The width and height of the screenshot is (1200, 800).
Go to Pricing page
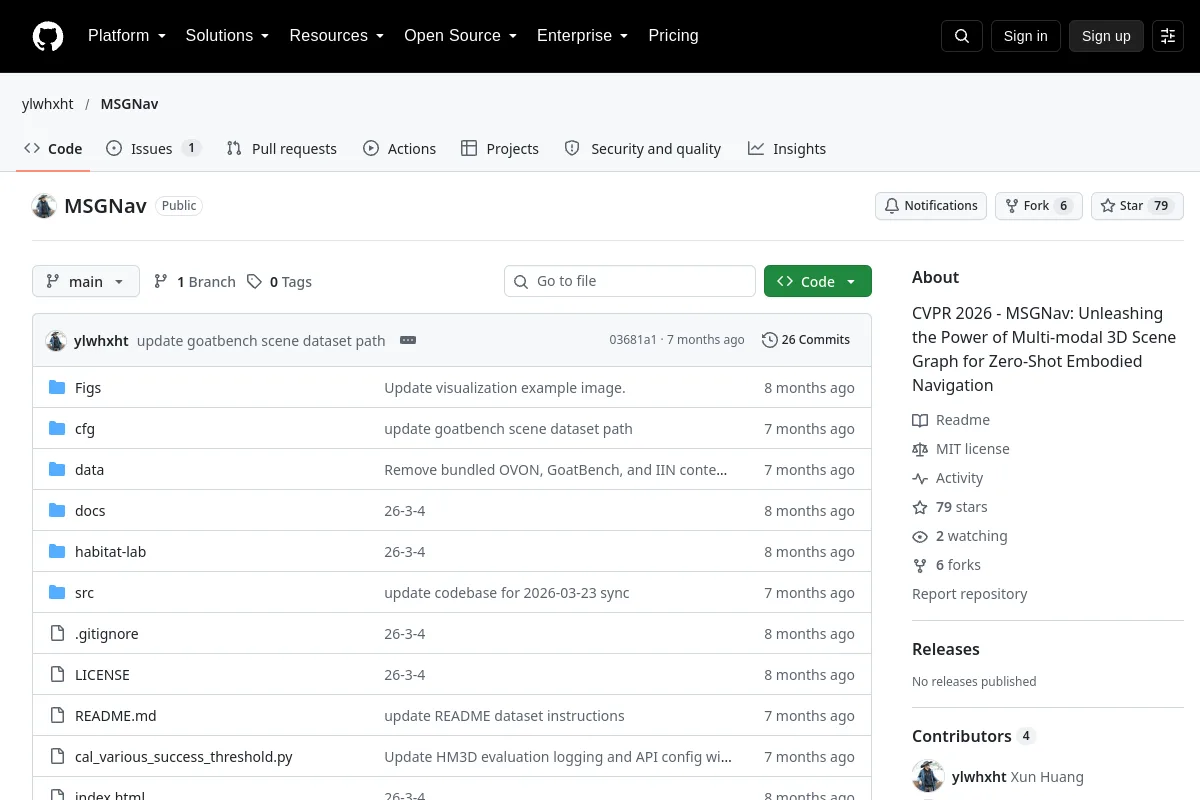click(x=673, y=36)
